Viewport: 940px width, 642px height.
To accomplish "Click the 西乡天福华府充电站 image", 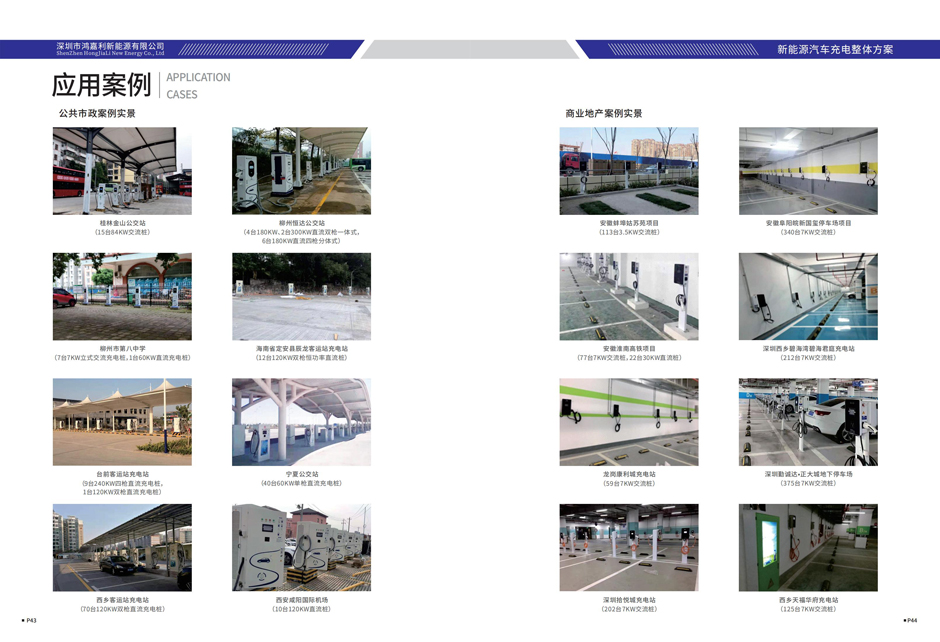I will click(808, 547).
